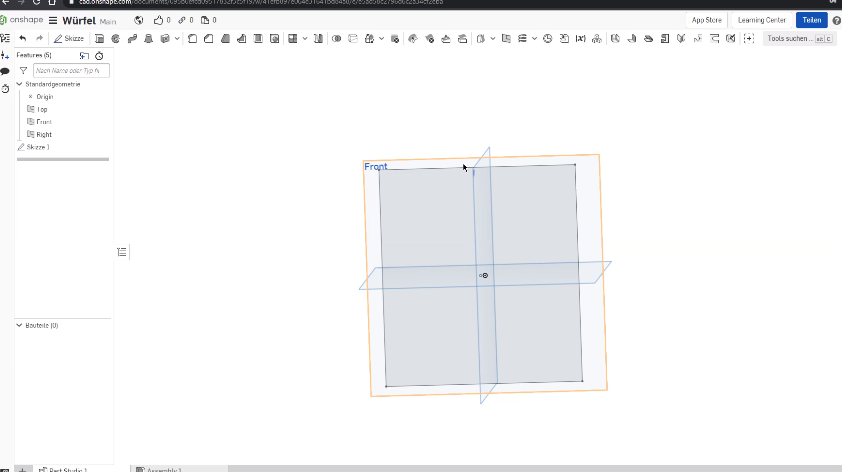Redo the last undone action
The image size is (842, 472).
click(39, 38)
